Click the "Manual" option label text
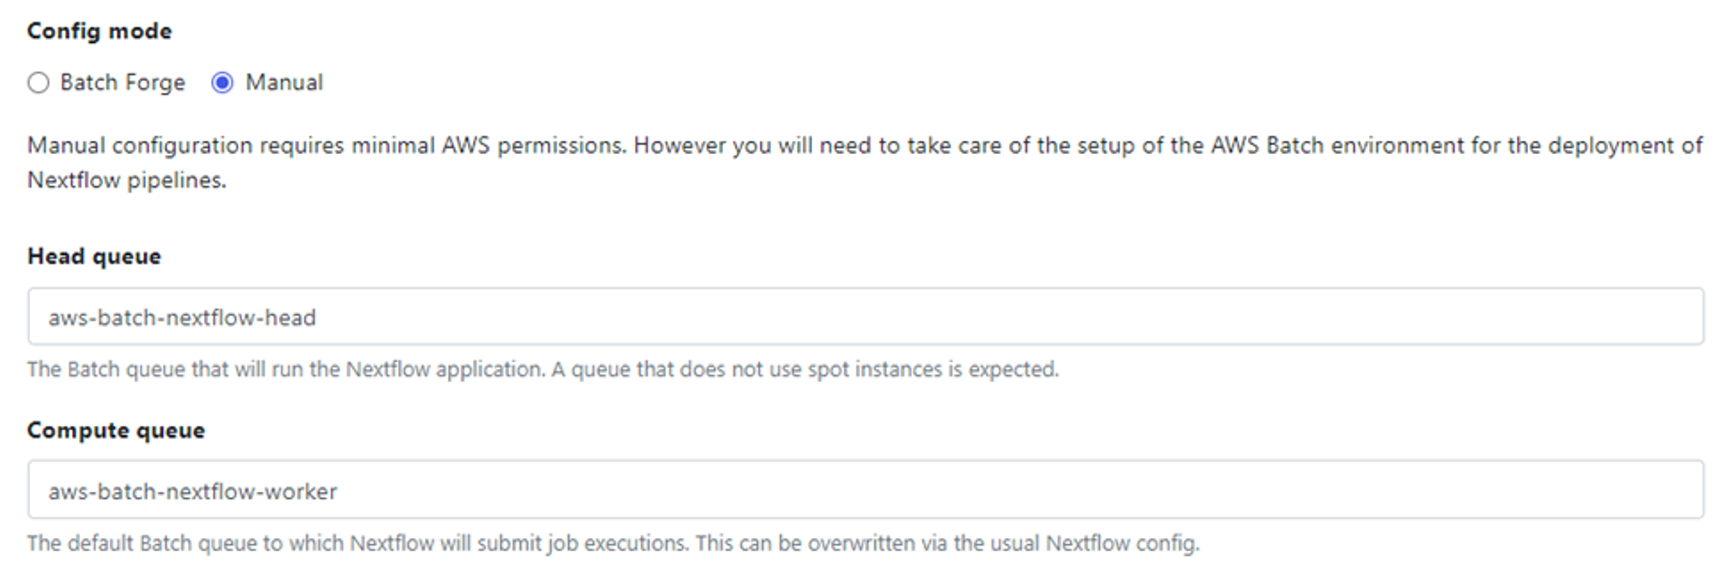Screen dimensions: 1736x570 (284, 83)
